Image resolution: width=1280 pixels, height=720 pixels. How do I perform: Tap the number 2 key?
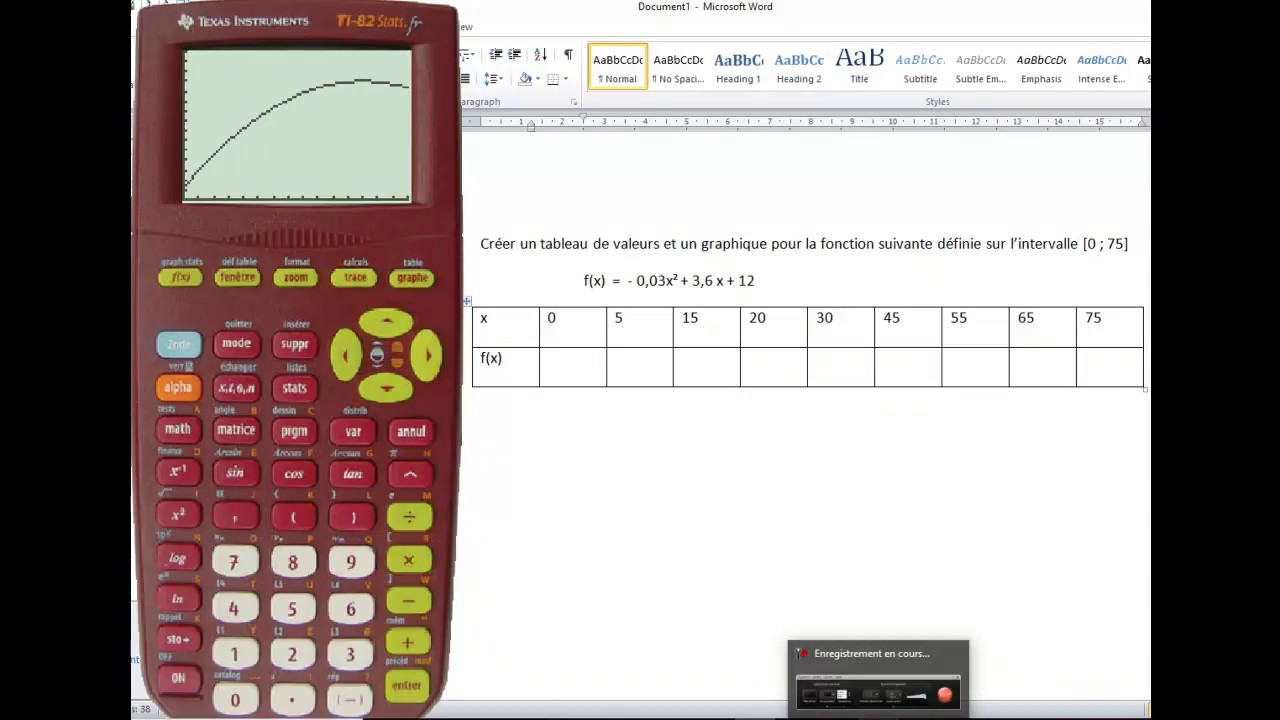coord(292,655)
